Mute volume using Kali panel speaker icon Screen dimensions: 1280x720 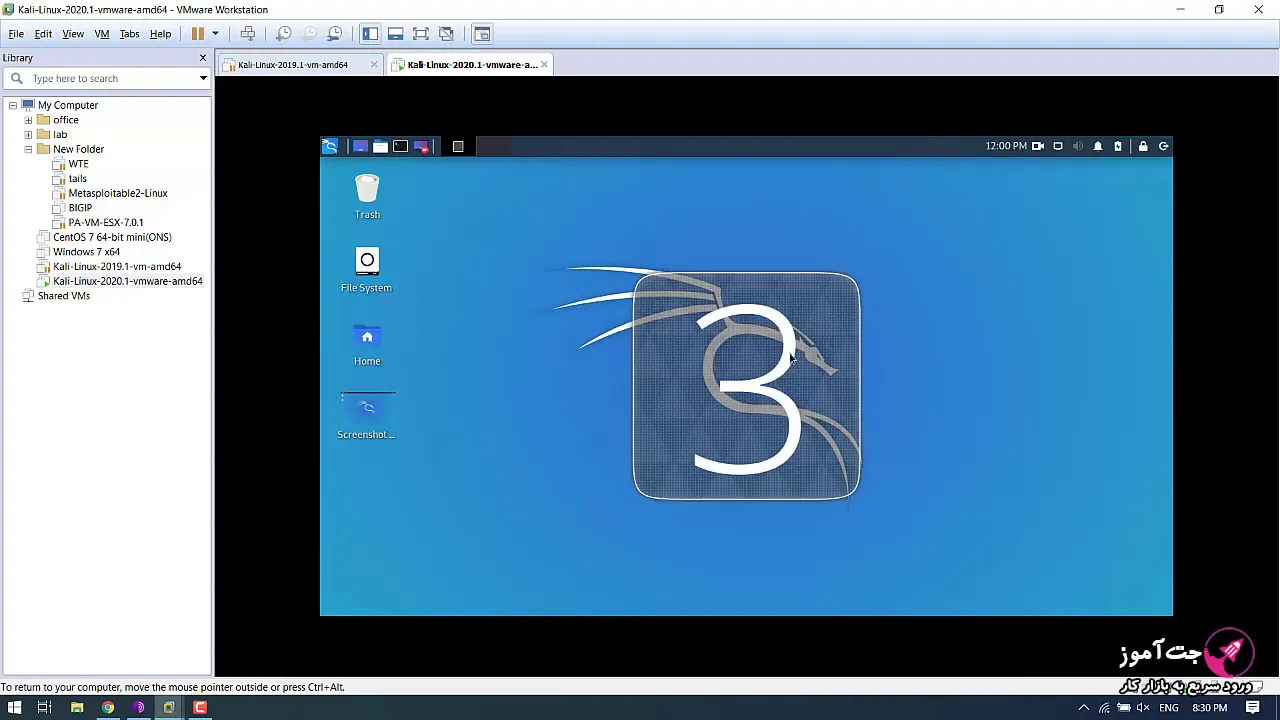(1078, 146)
